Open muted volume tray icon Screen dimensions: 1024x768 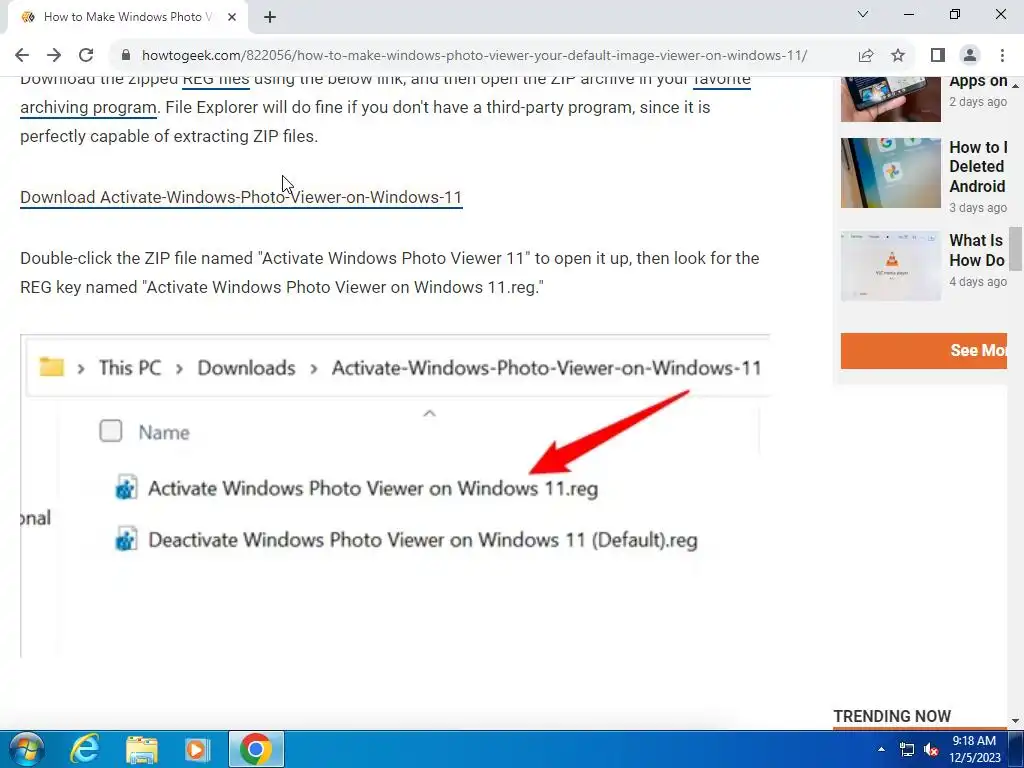click(932, 749)
